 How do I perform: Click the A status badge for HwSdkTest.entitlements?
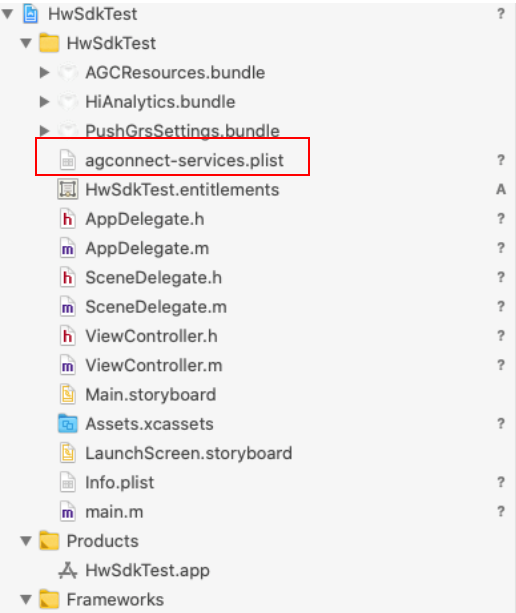point(501,190)
